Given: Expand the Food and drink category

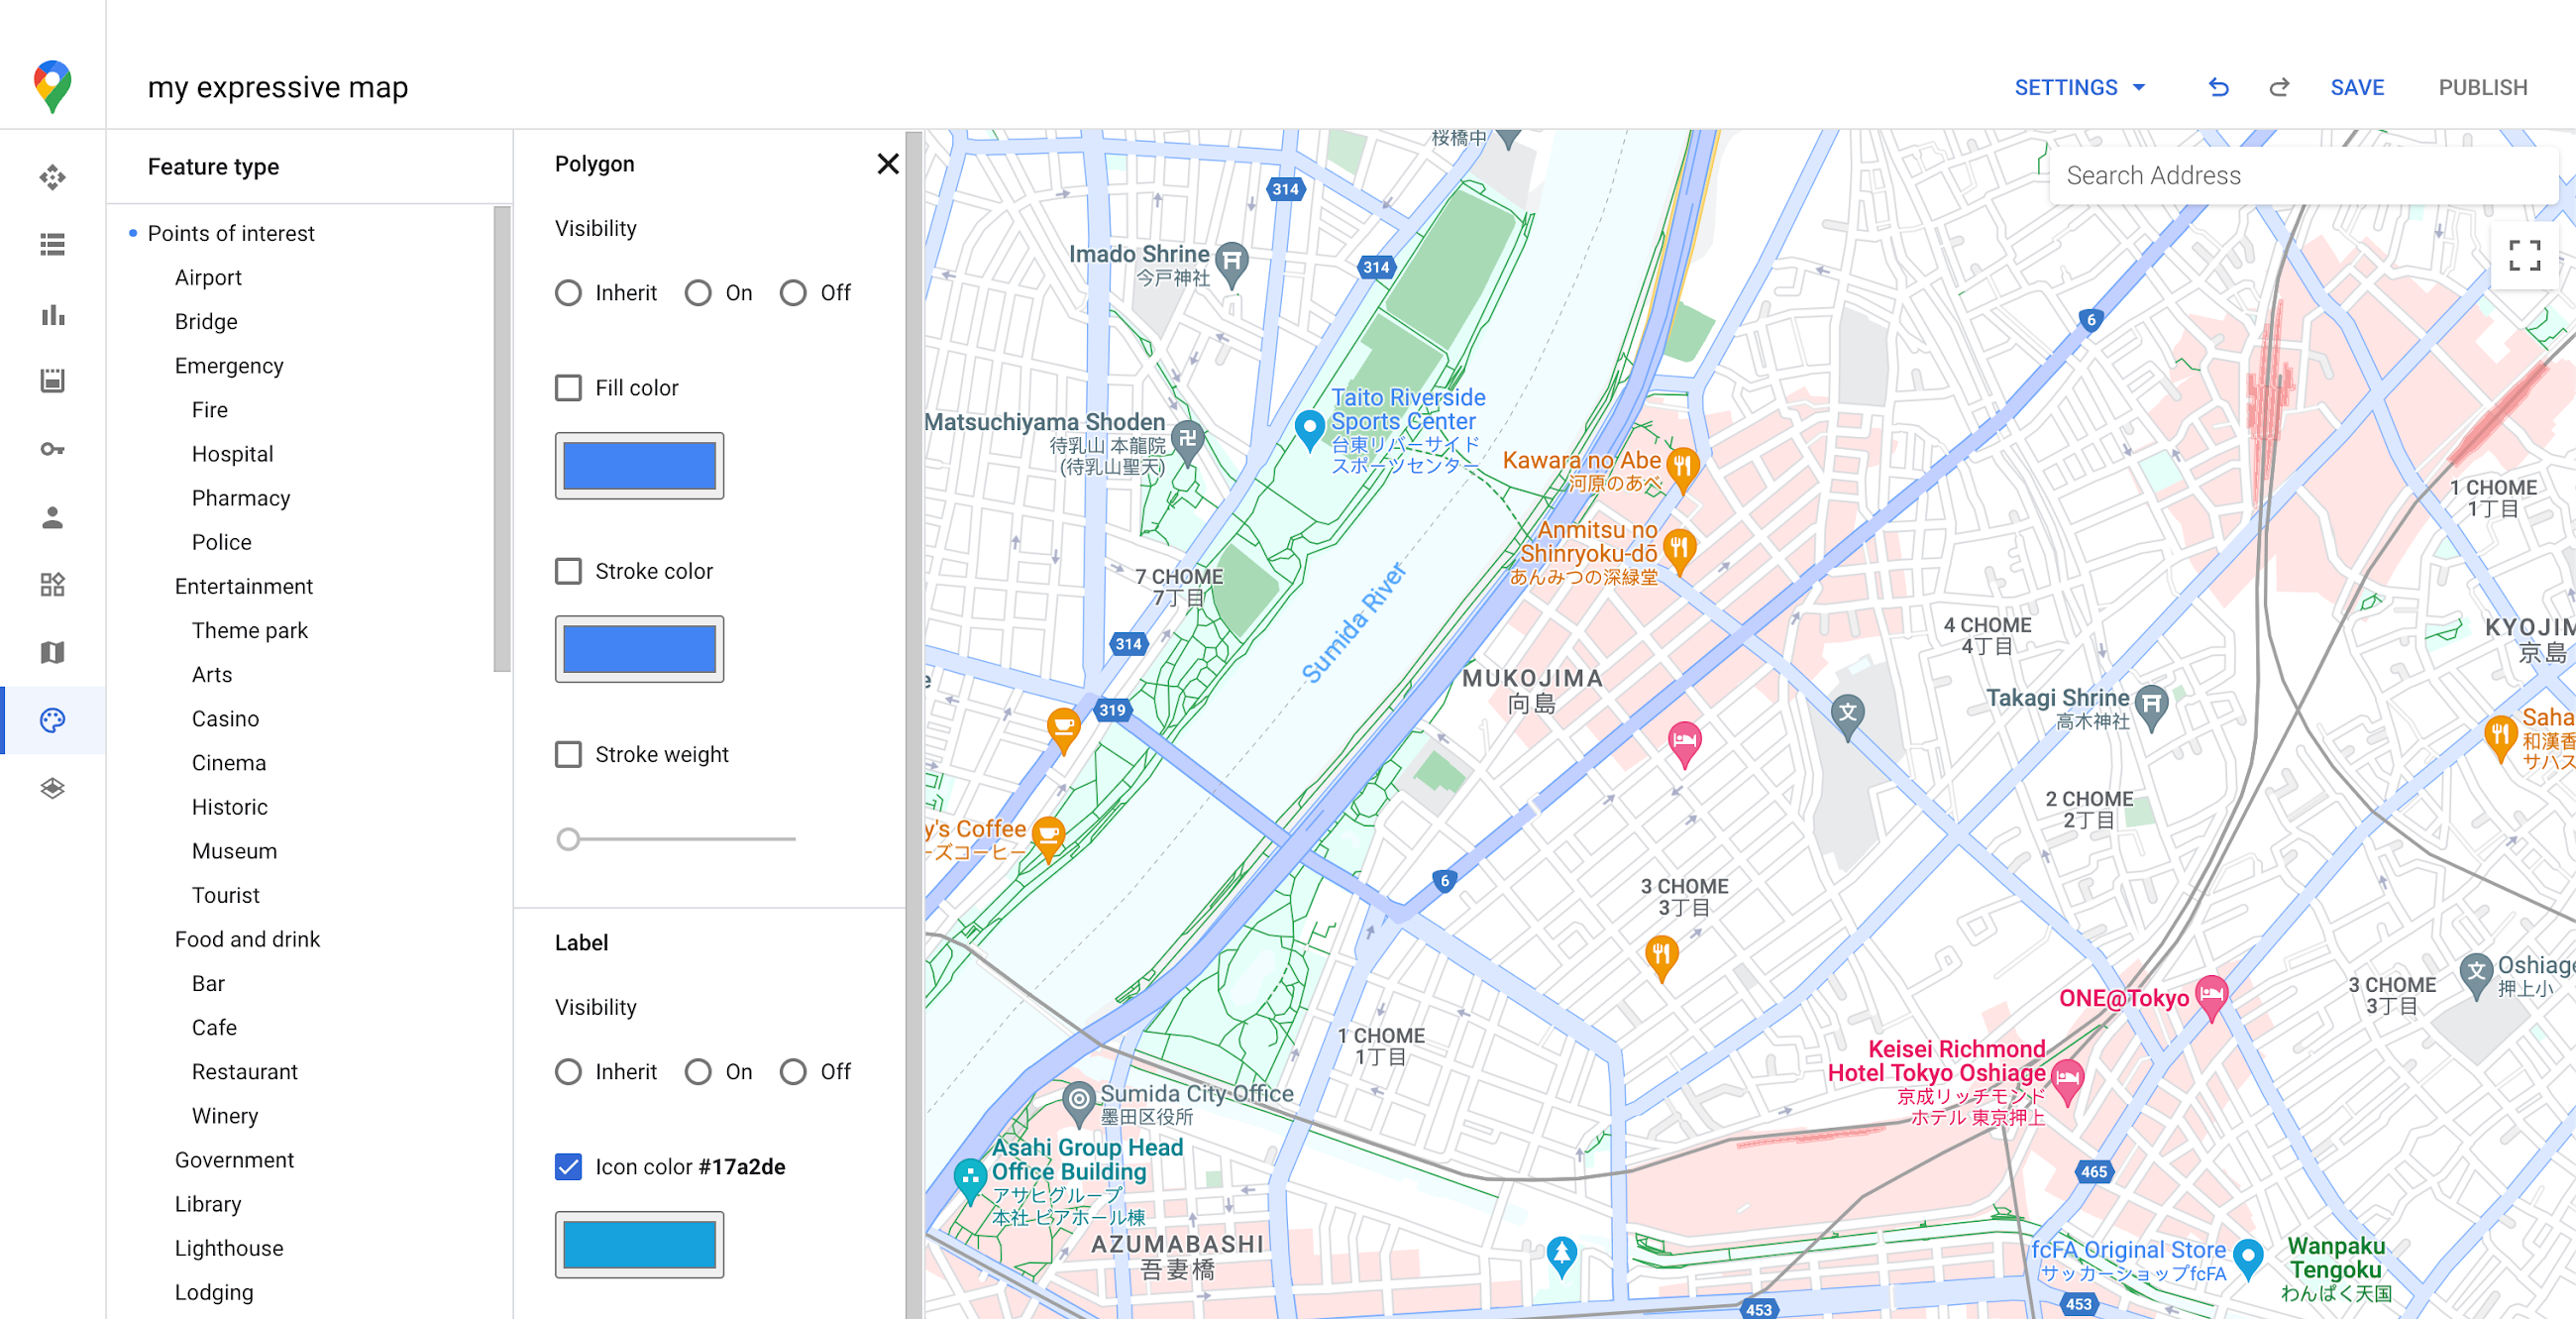Looking at the screenshot, I should [247, 938].
